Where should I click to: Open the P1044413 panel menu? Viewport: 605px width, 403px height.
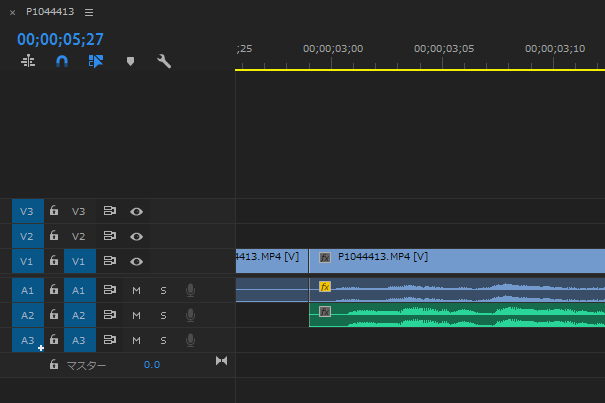89,12
